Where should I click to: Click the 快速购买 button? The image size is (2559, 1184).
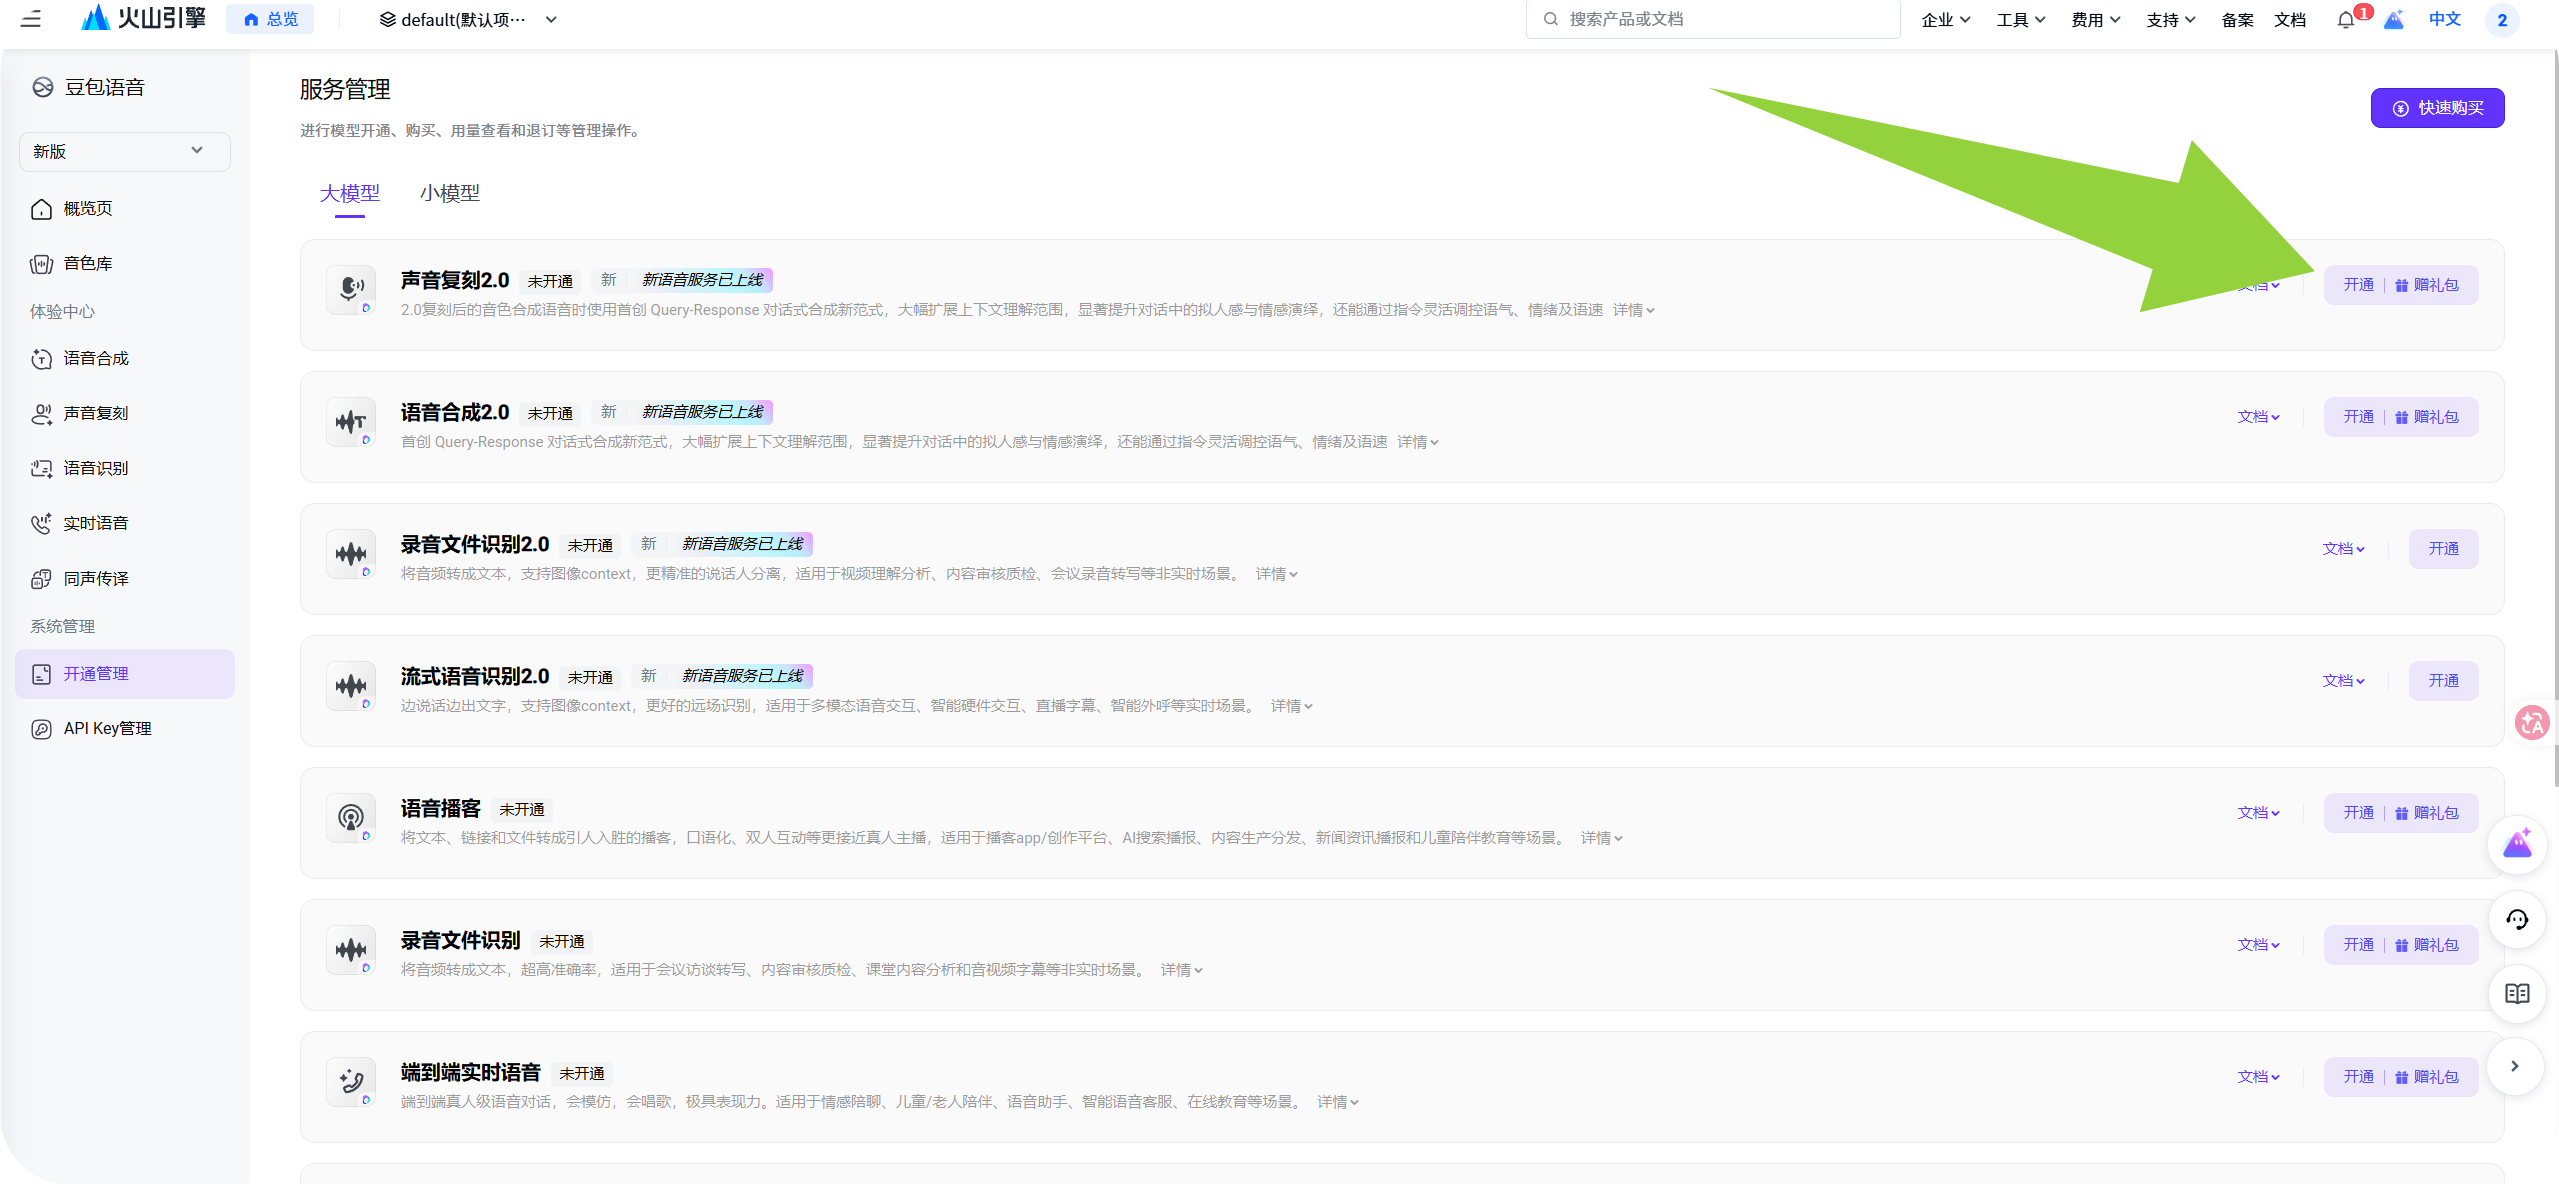2437,108
